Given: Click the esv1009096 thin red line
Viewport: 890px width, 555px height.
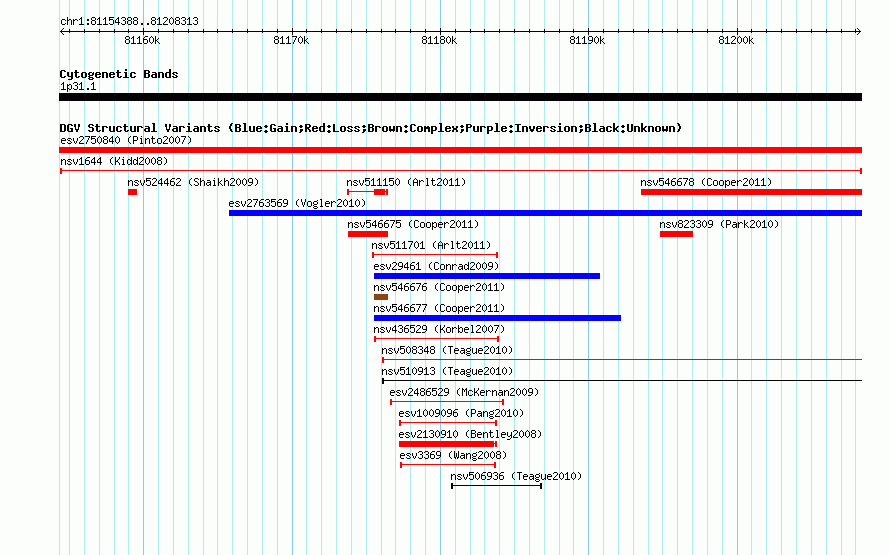Looking at the screenshot, I should click(448, 423).
